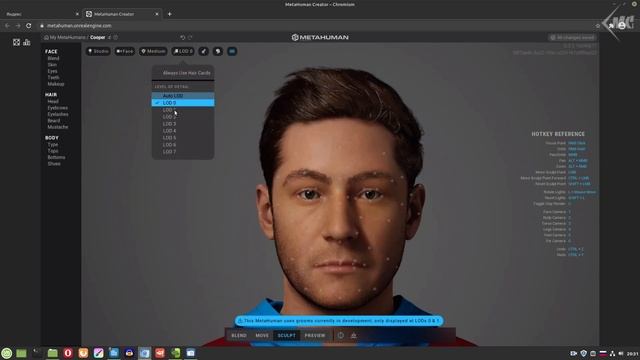Click the undo arrow icon
The width and height of the screenshot is (640, 360).
(x=182, y=37)
